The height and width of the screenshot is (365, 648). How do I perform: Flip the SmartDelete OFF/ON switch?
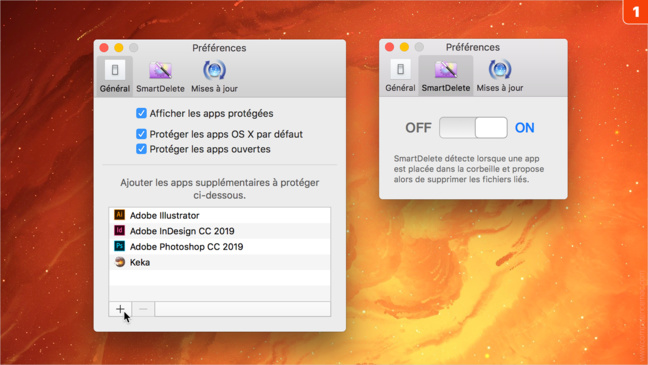[x=473, y=127]
